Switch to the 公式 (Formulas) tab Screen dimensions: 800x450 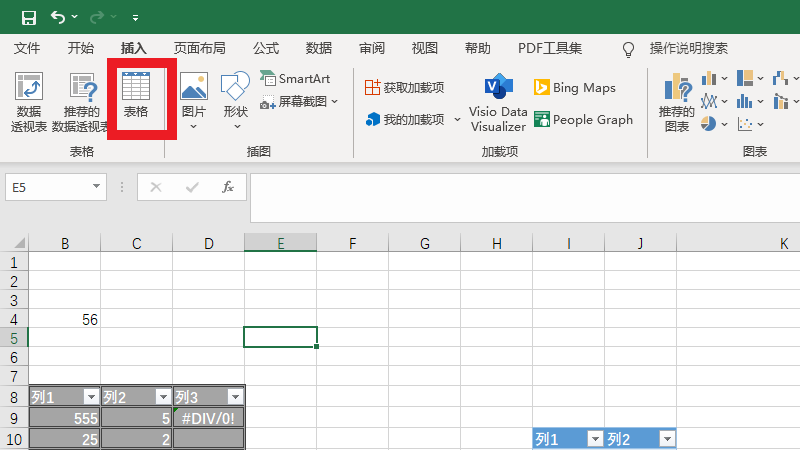click(x=266, y=48)
